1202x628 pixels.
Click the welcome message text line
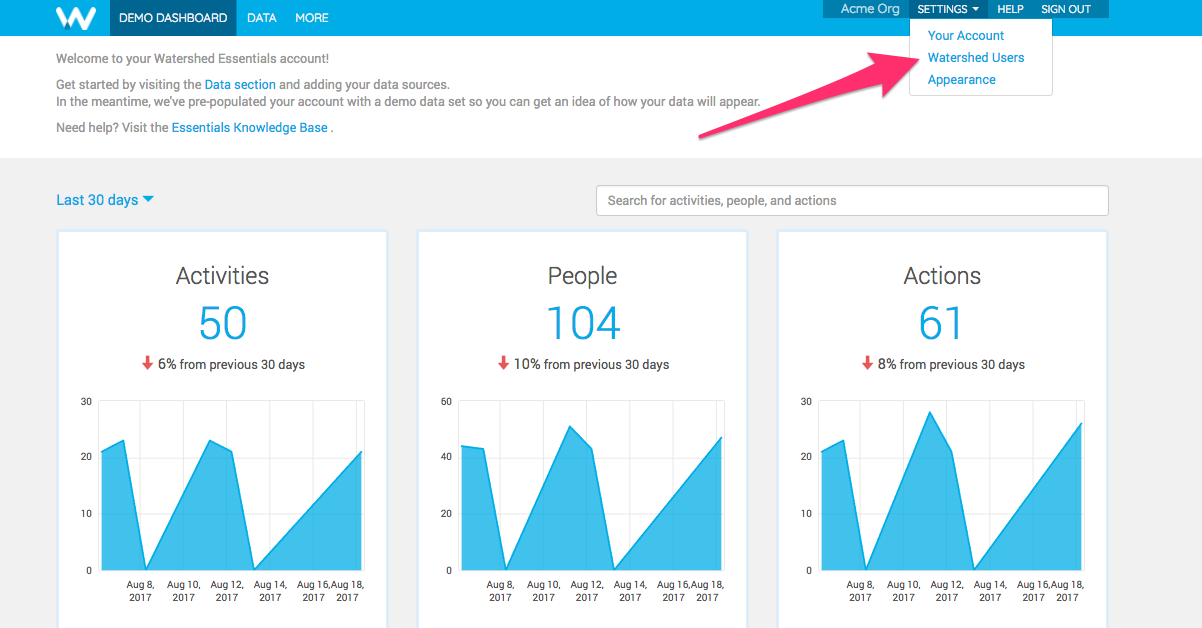click(192, 59)
